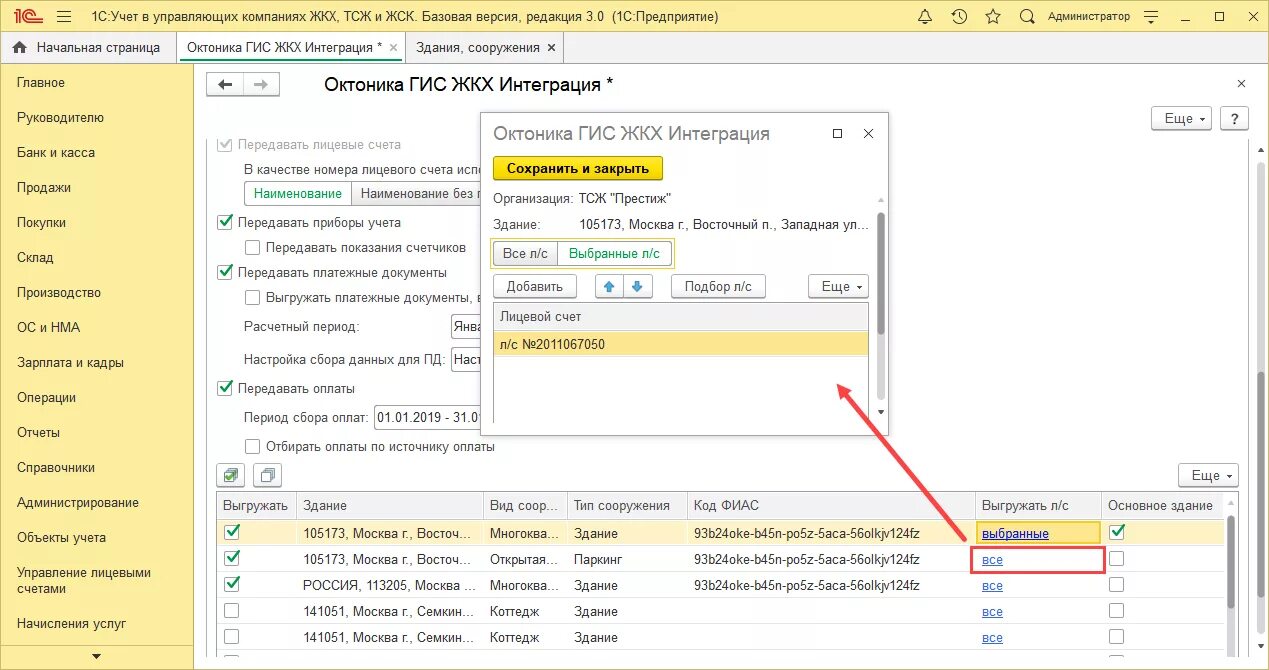Click Расчетный период field
The image size is (1269, 670).
[466, 327]
